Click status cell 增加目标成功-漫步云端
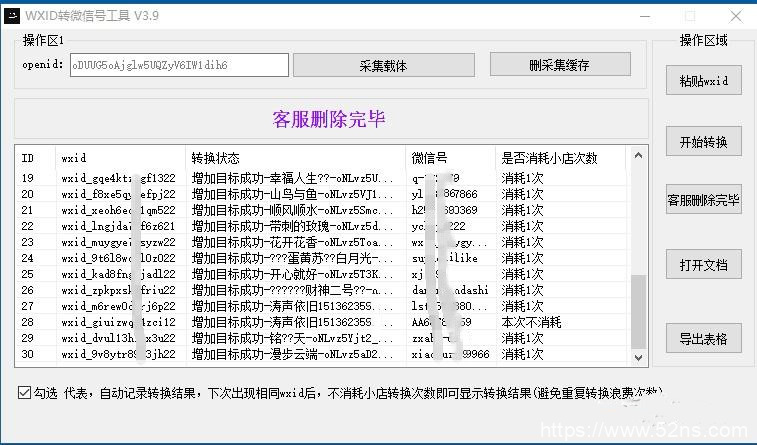Viewport: 757px width, 445px height. click(x=293, y=354)
